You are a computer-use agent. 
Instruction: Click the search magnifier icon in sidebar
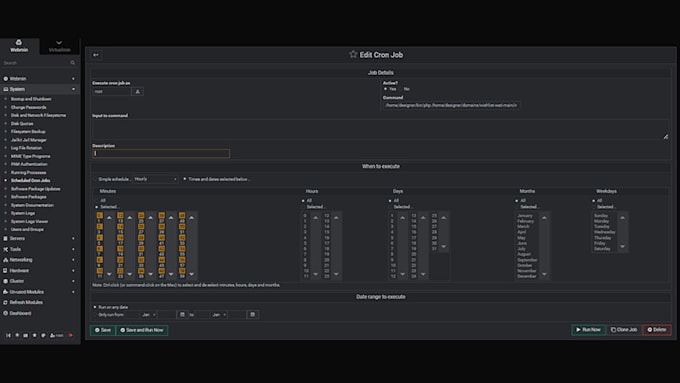point(72,63)
